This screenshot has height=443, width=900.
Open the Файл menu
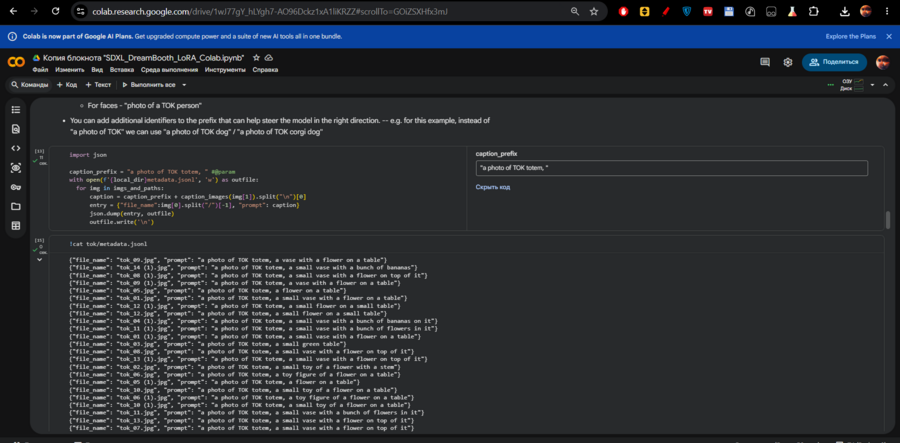[x=40, y=70]
